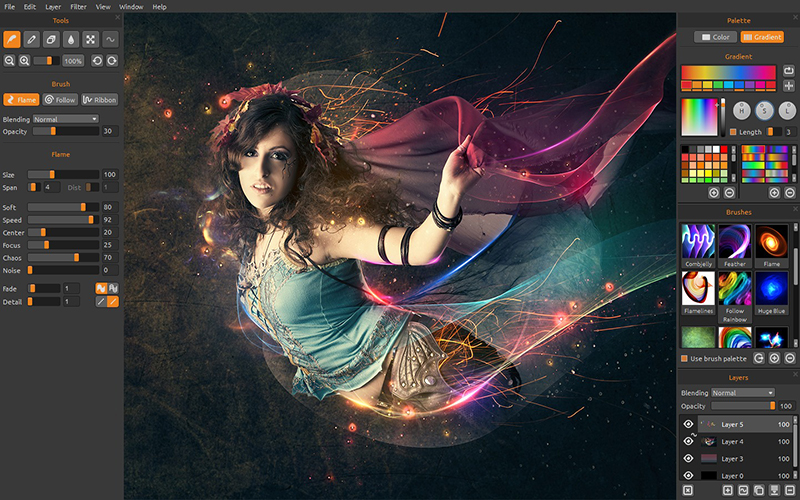Open the View menu

103,7
